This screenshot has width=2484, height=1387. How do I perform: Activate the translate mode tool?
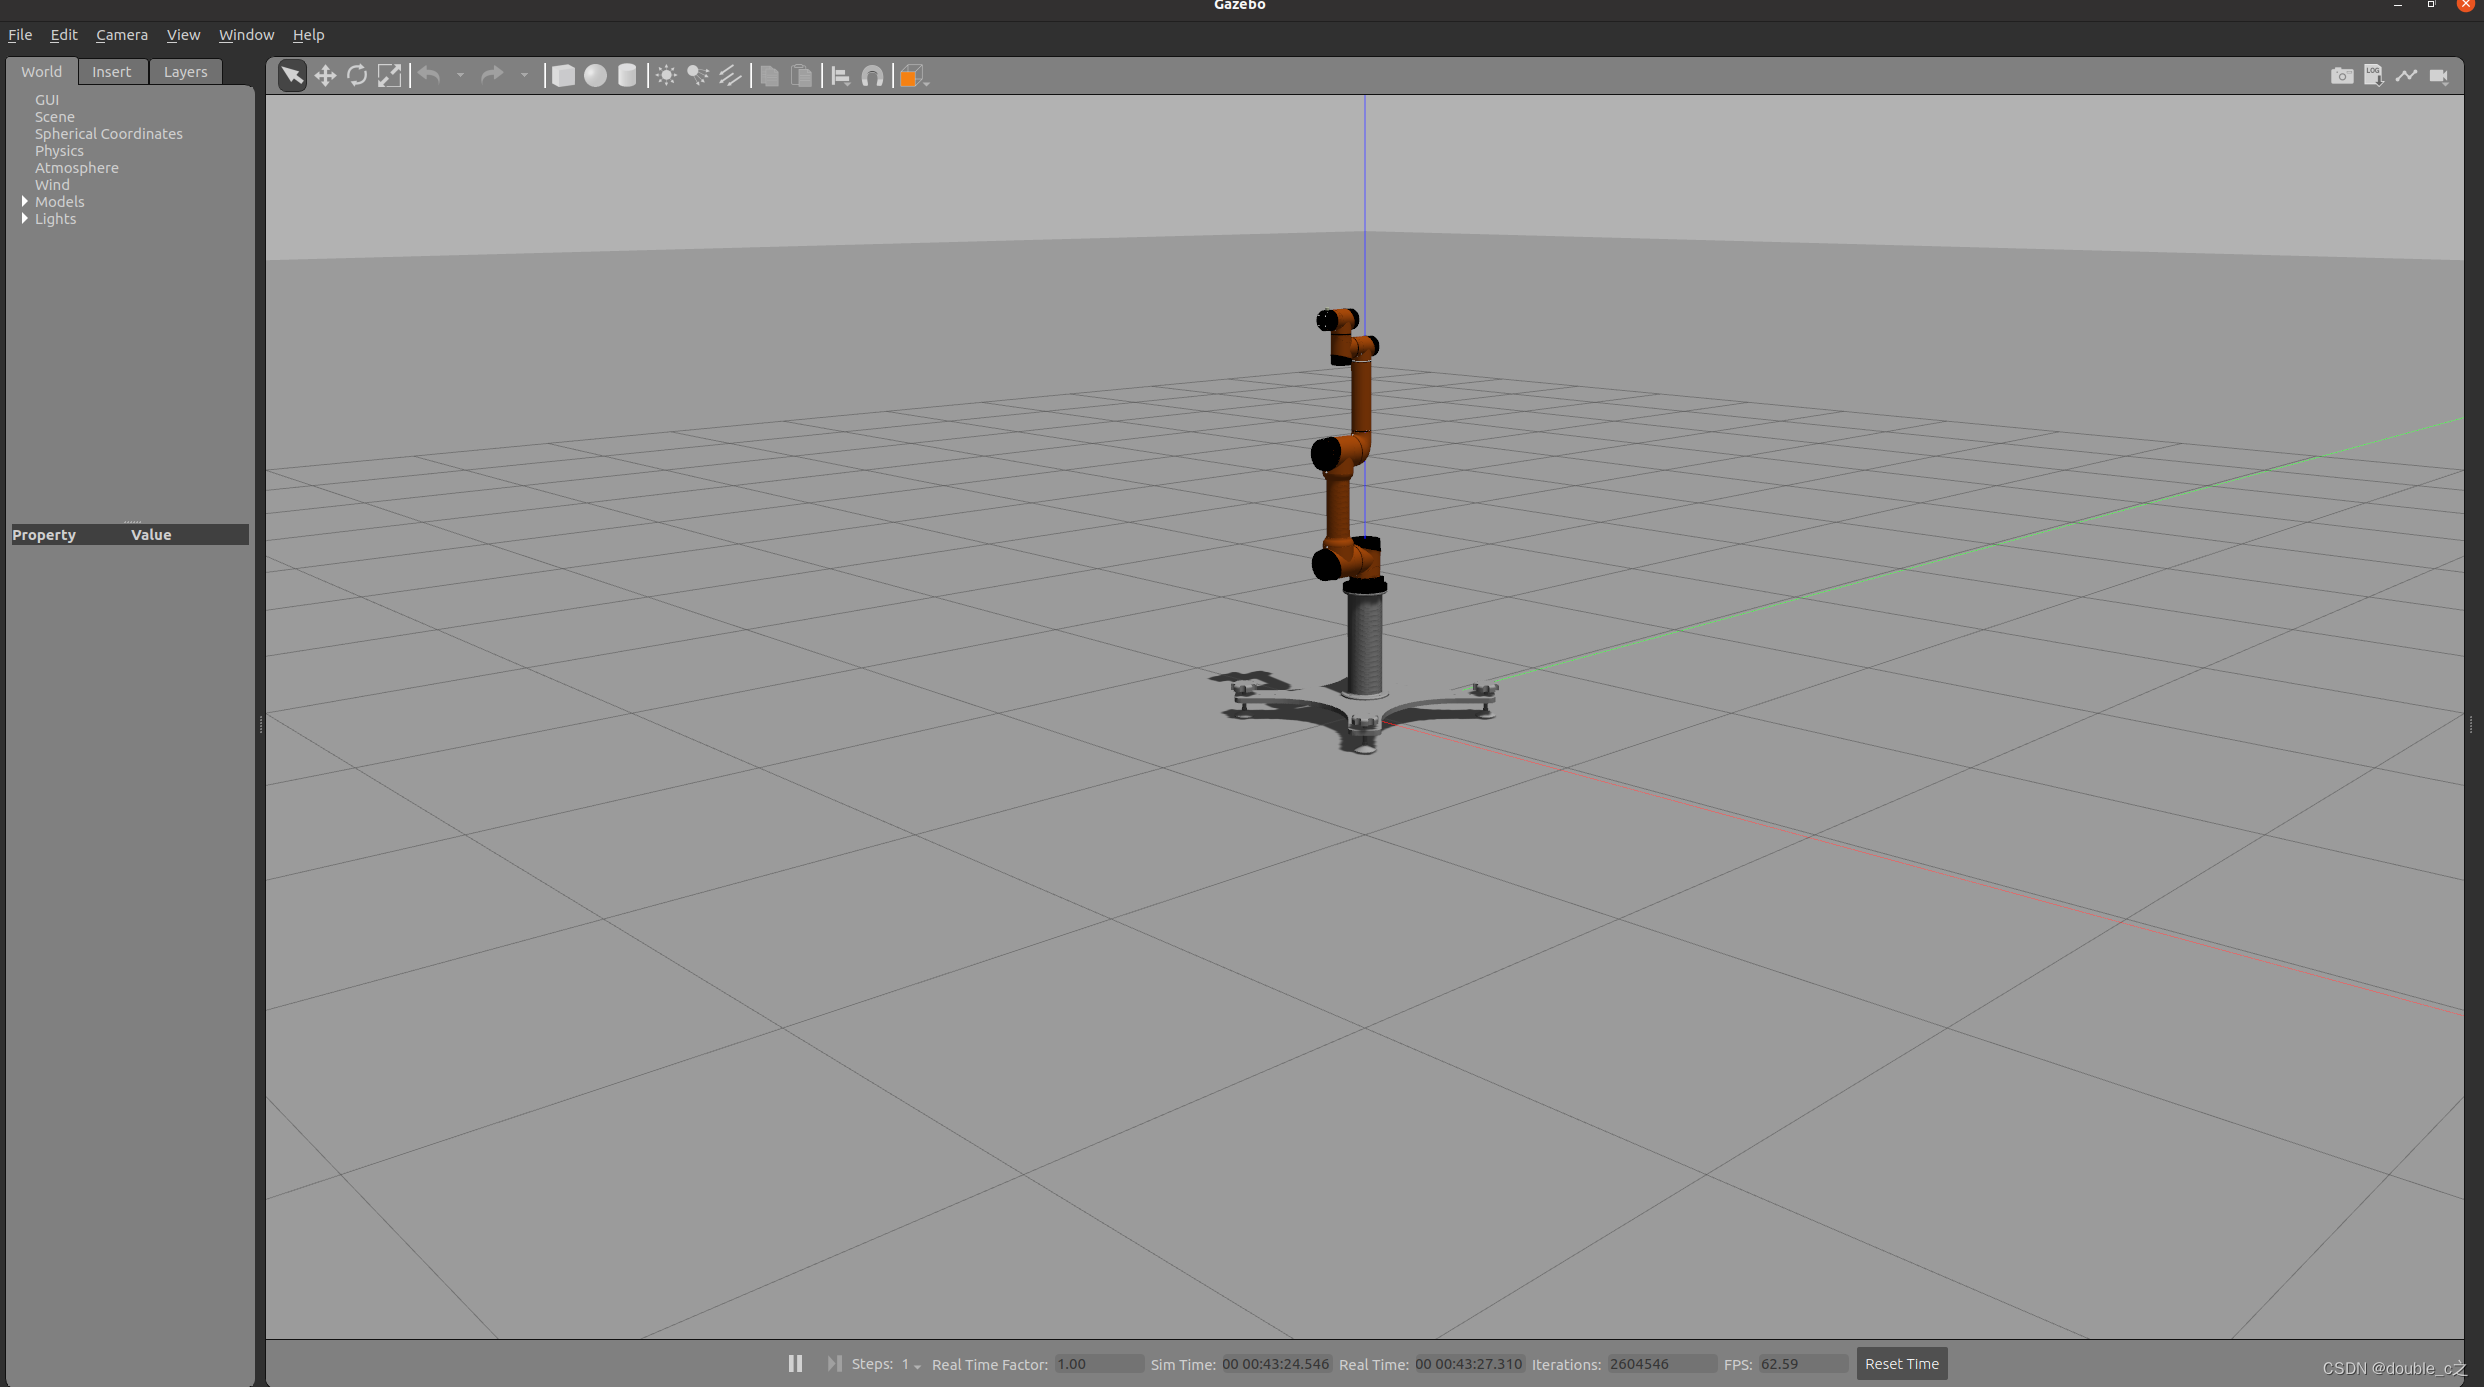click(325, 76)
